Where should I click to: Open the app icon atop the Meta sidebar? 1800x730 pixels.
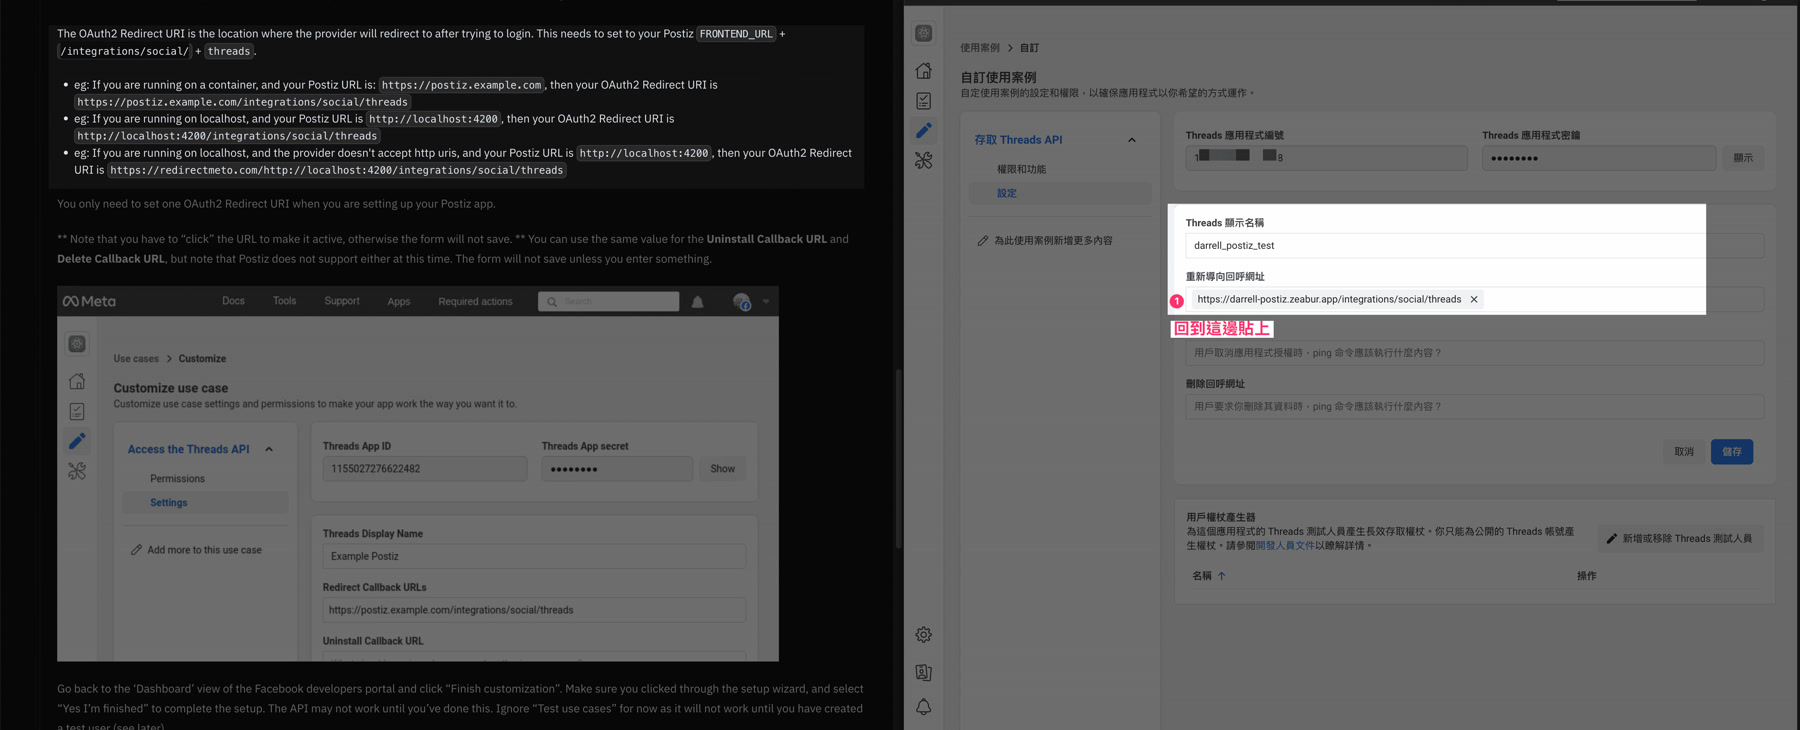point(923,33)
